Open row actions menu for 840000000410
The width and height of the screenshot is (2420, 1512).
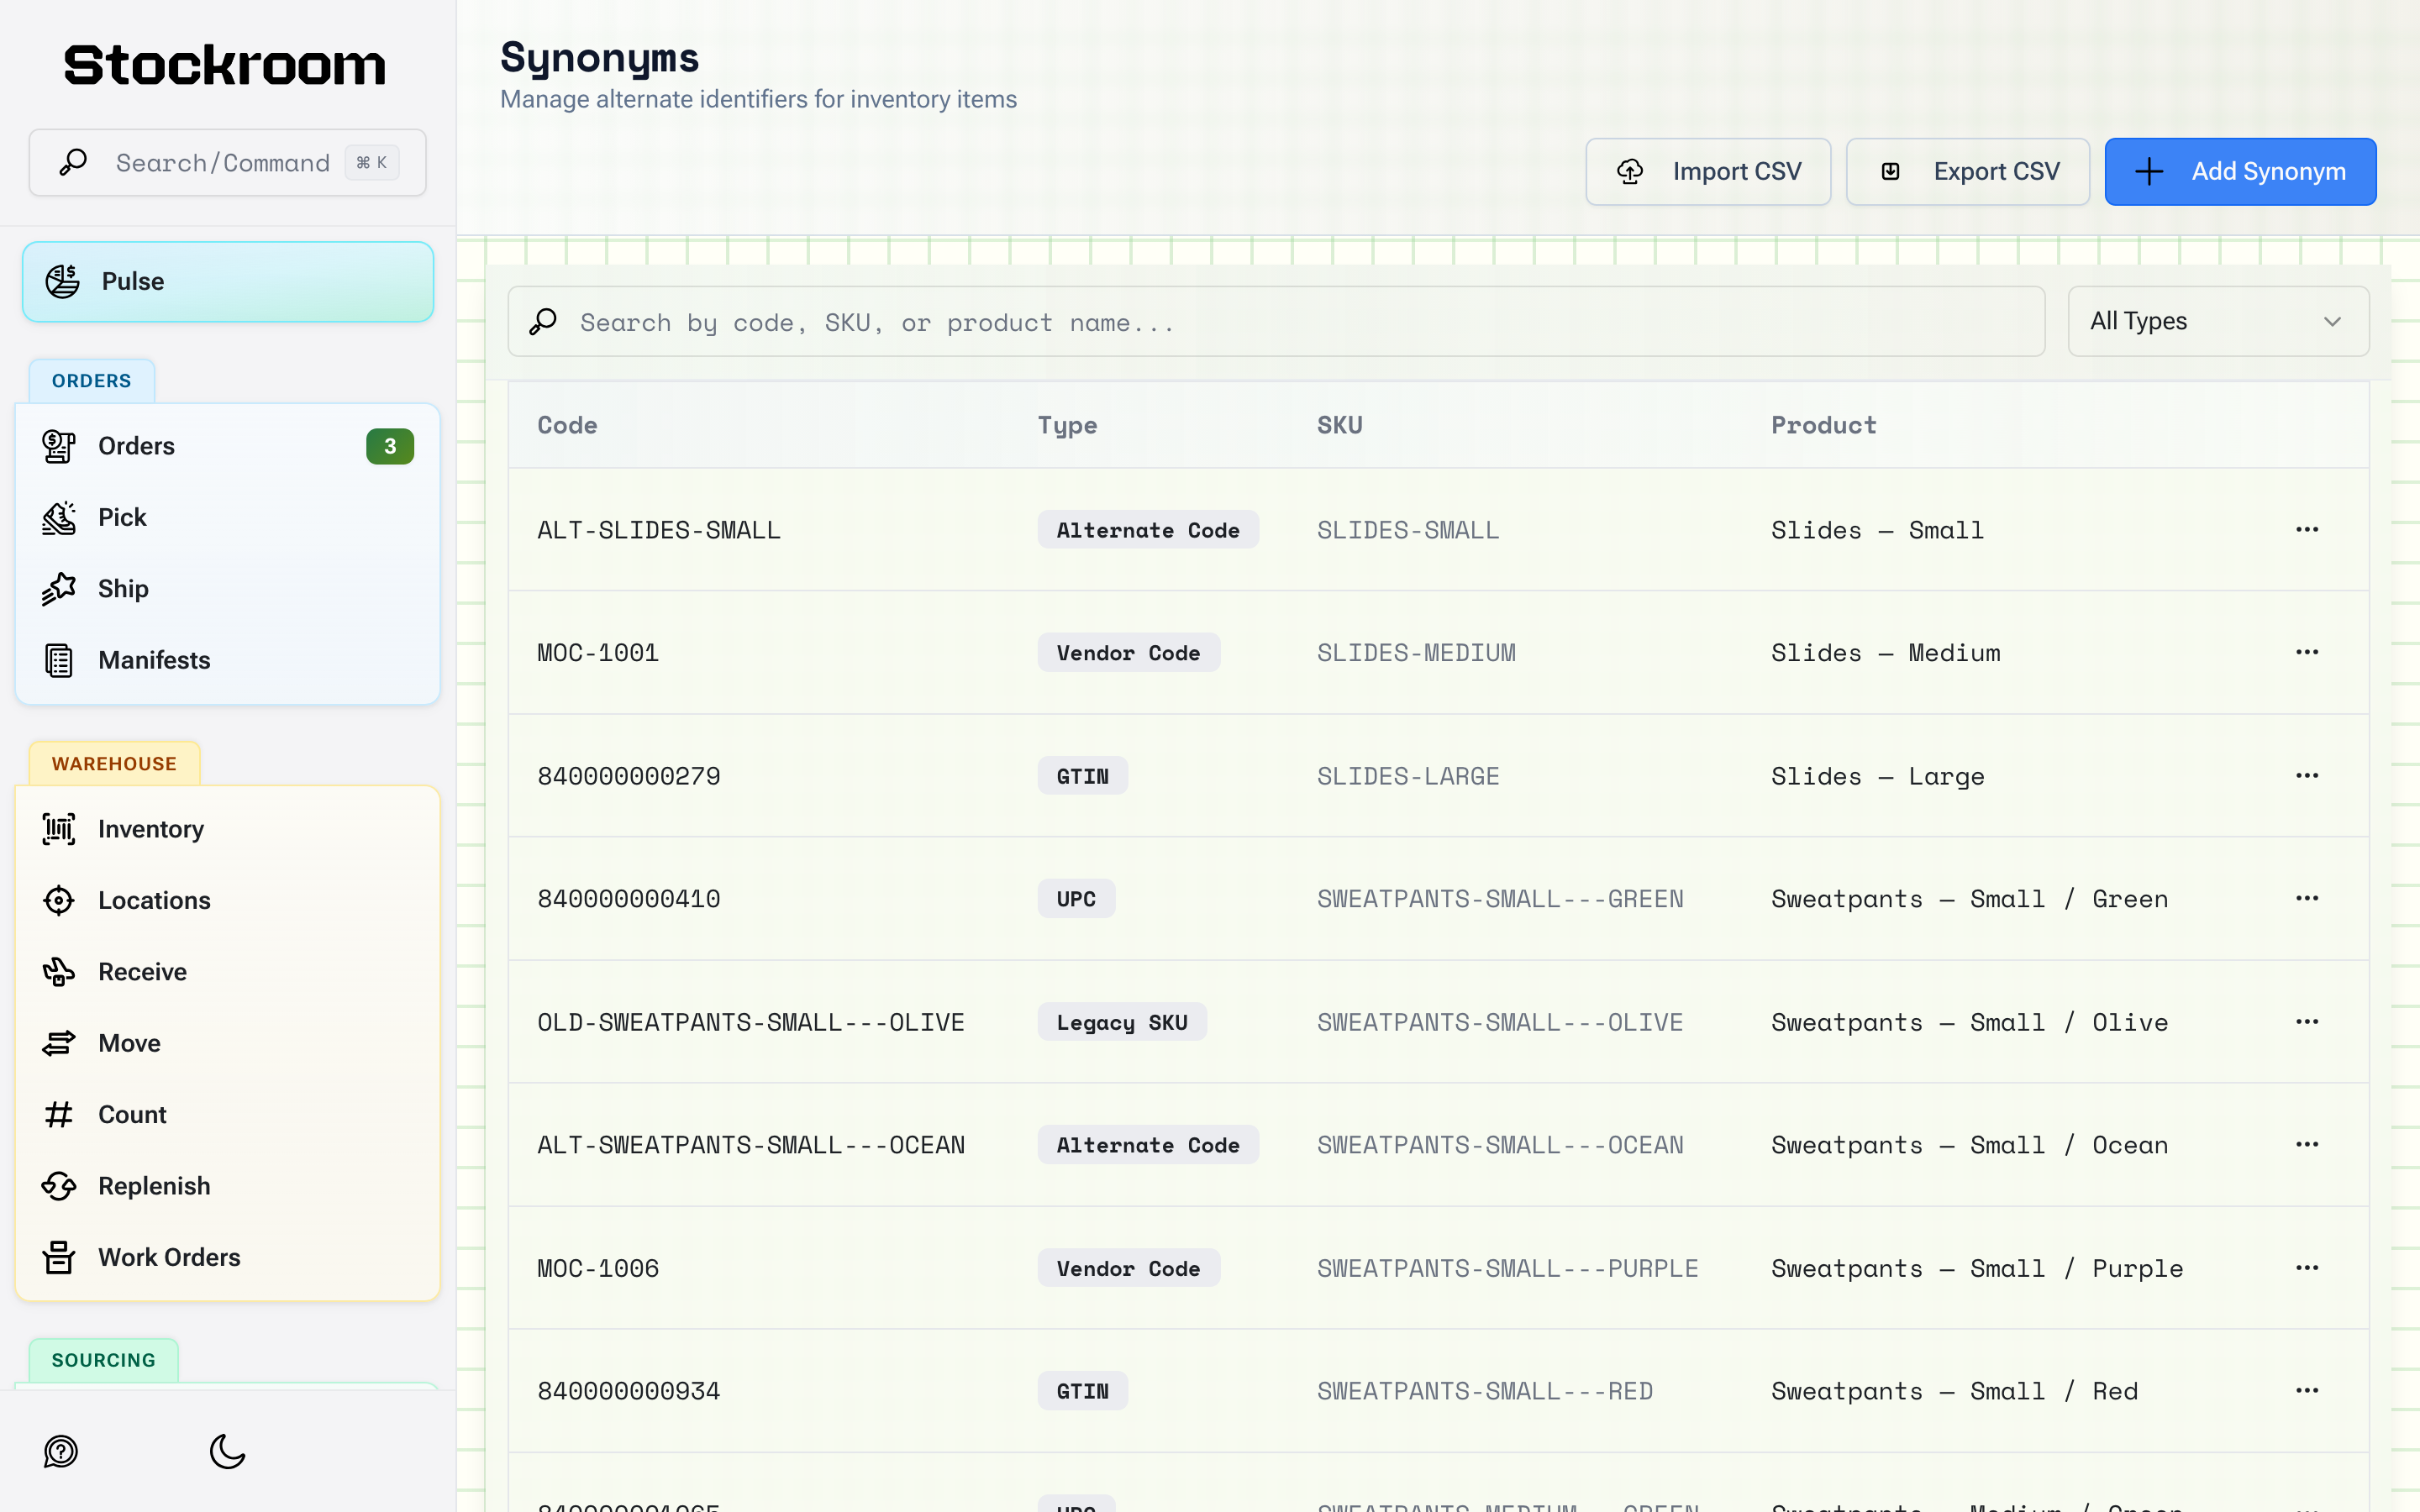(x=2307, y=898)
